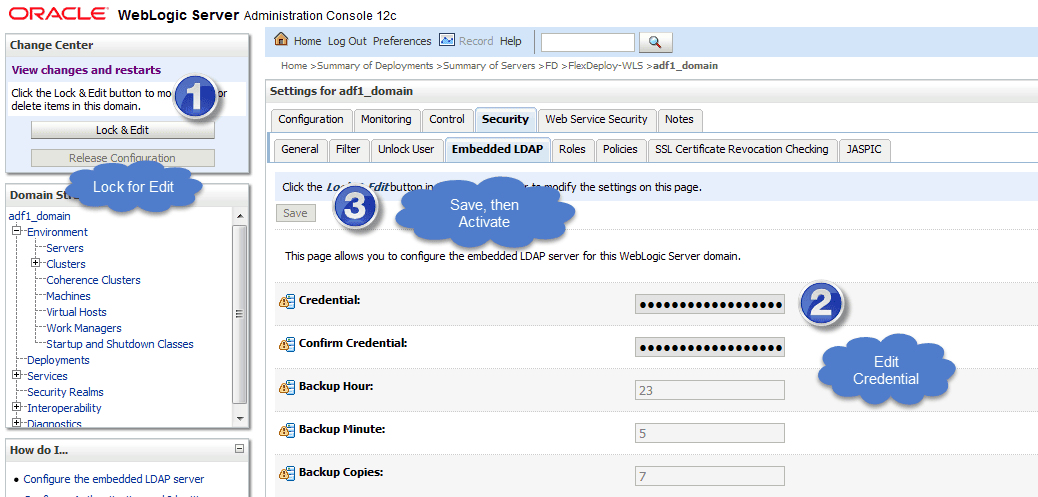This screenshot has width=1038, height=497.
Task: Open the Configuration tab
Action: pos(310,120)
